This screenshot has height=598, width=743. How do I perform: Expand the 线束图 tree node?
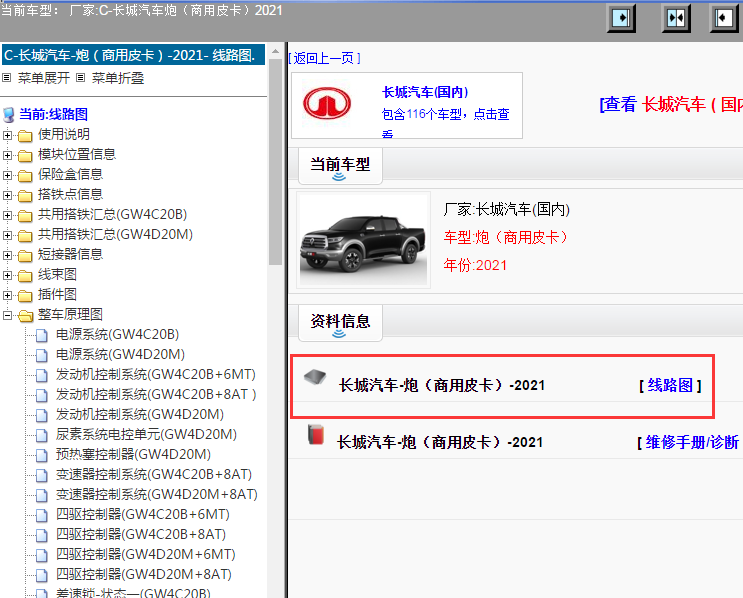[x=7, y=275]
